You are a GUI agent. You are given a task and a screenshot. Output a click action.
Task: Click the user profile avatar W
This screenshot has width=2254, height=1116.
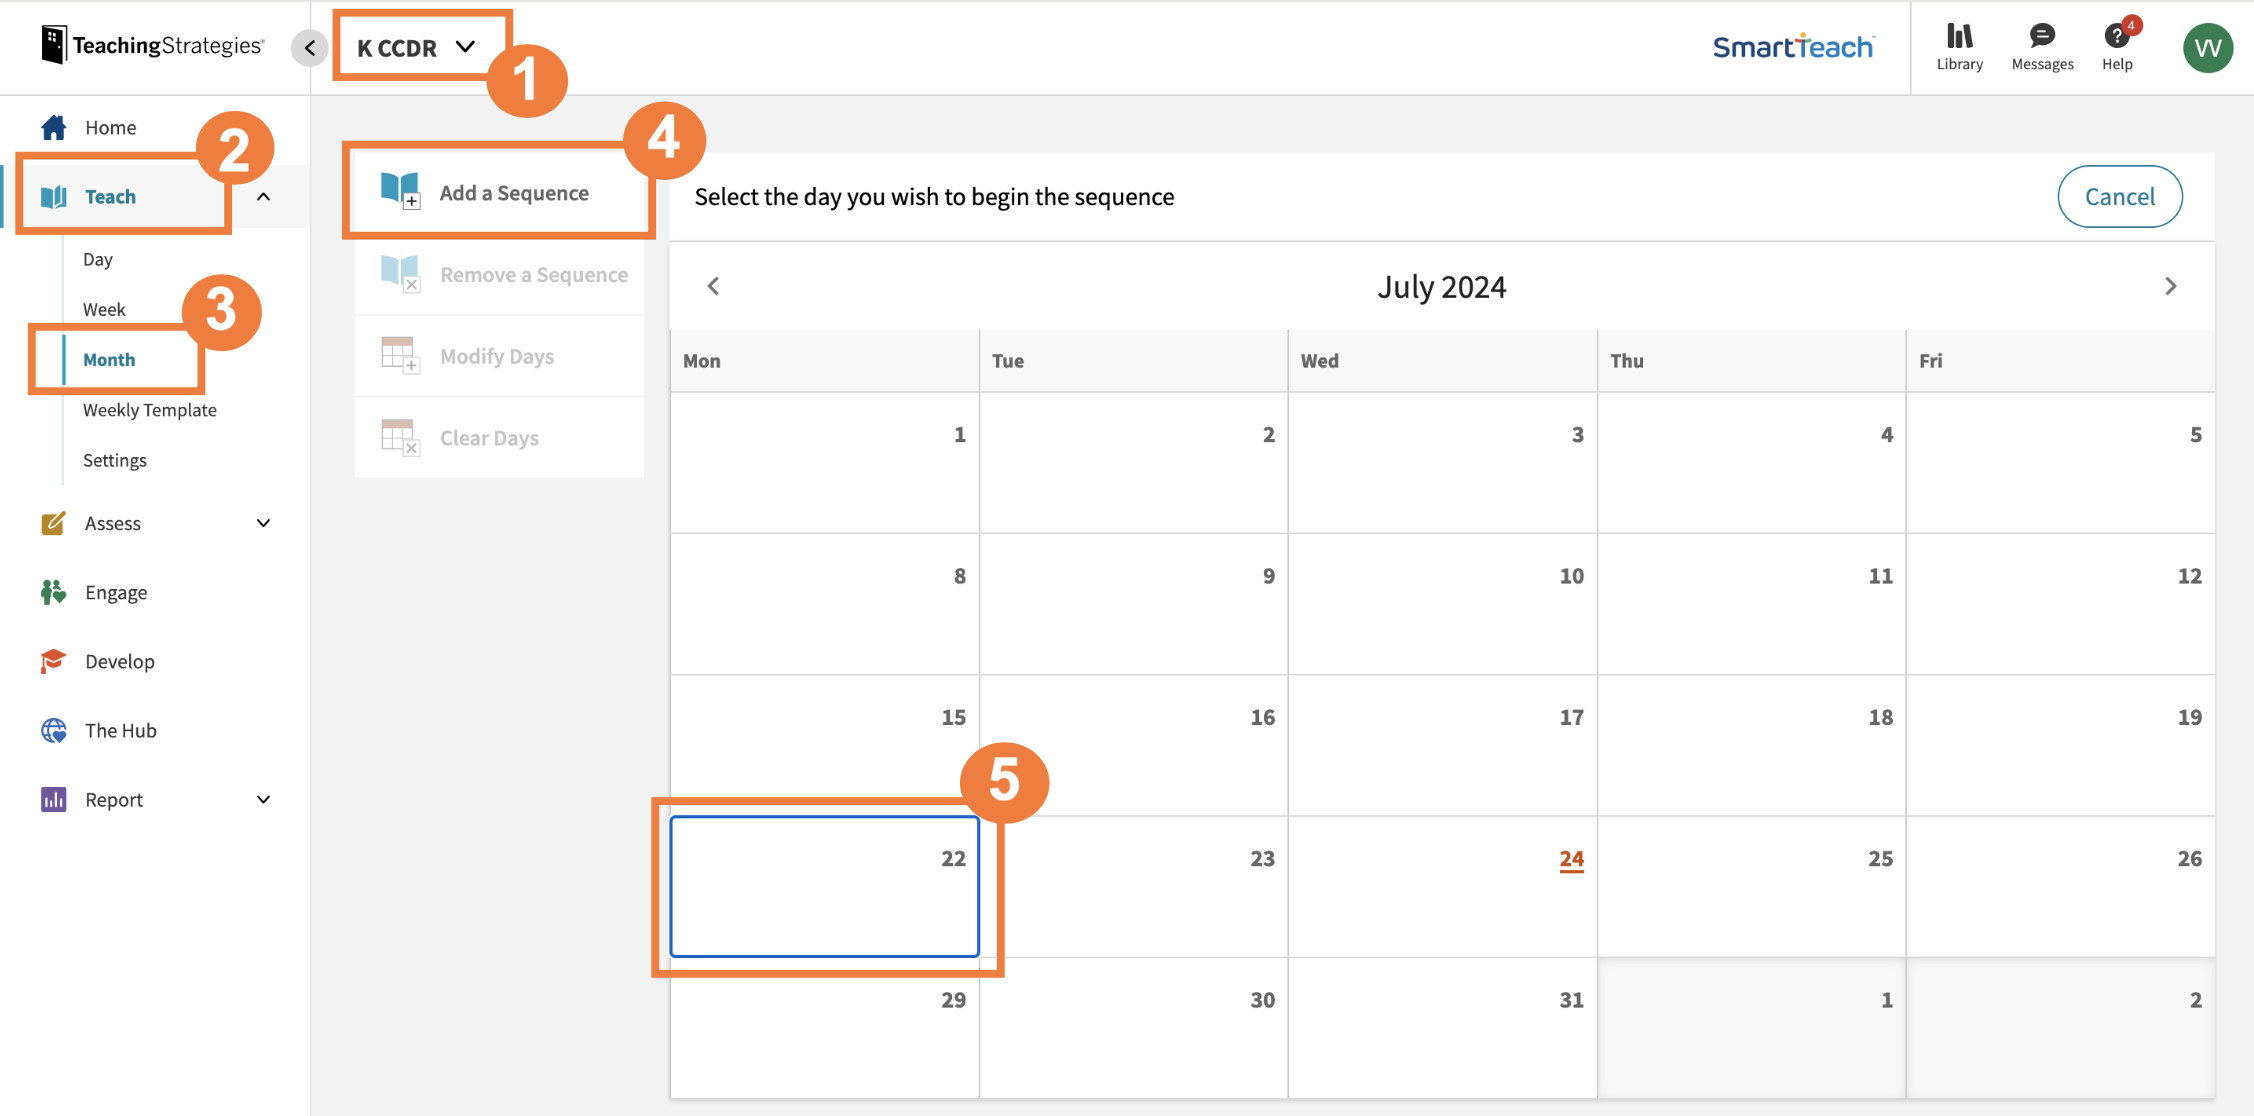coord(2208,48)
